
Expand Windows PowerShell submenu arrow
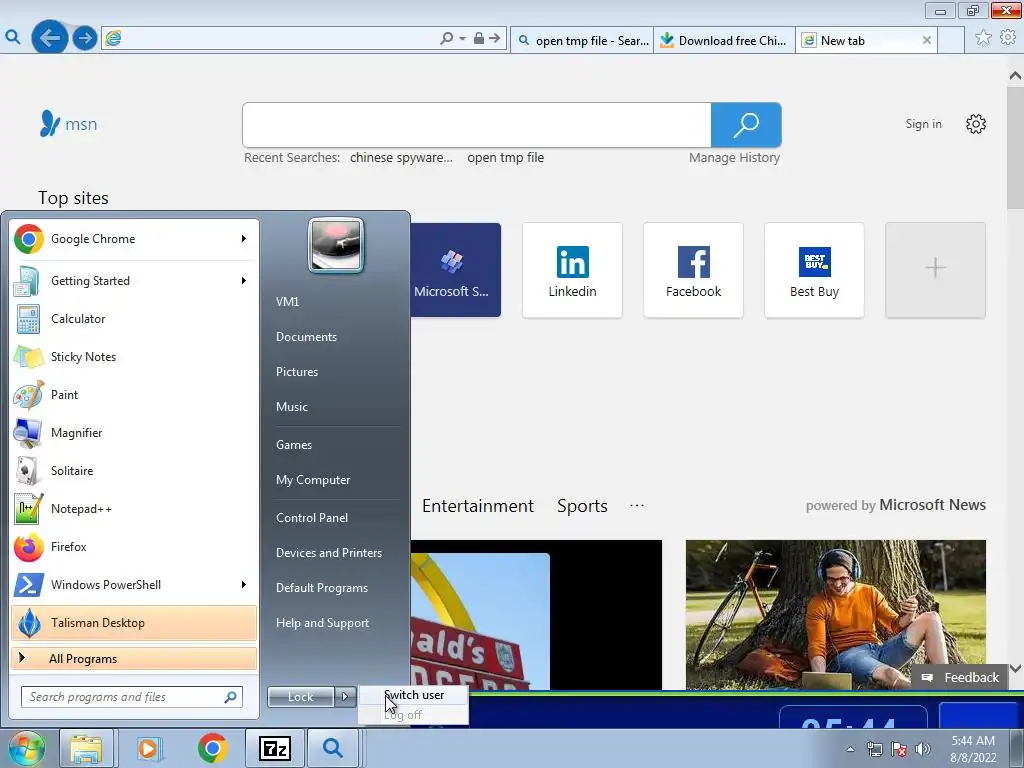click(244, 584)
